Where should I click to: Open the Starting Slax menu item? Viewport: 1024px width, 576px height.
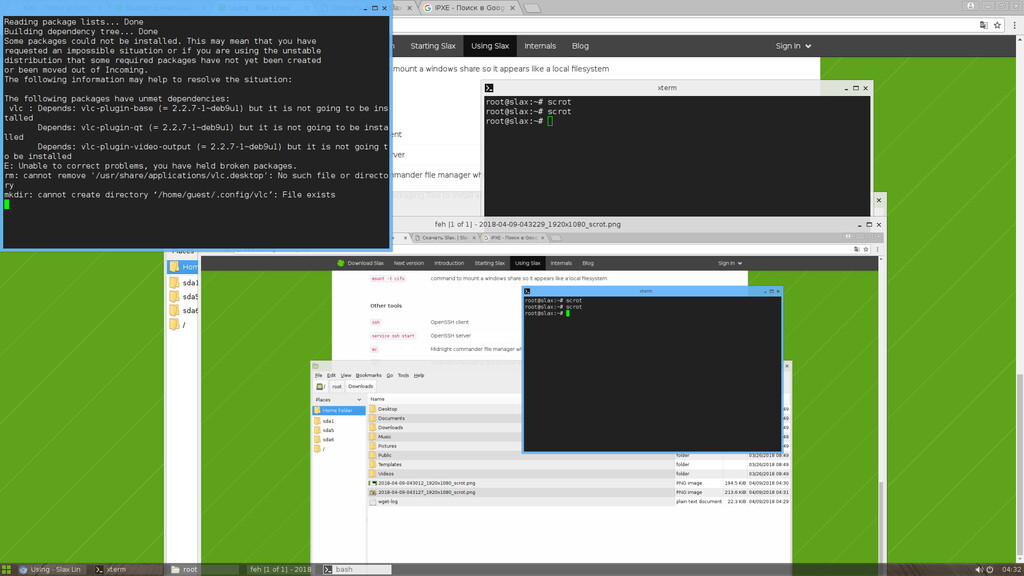(x=432, y=46)
